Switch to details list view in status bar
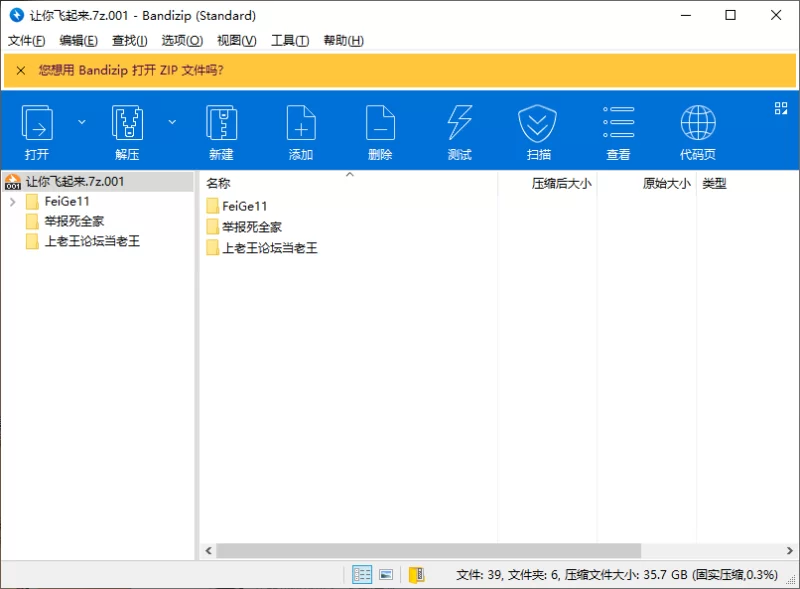 [x=362, y=574]
